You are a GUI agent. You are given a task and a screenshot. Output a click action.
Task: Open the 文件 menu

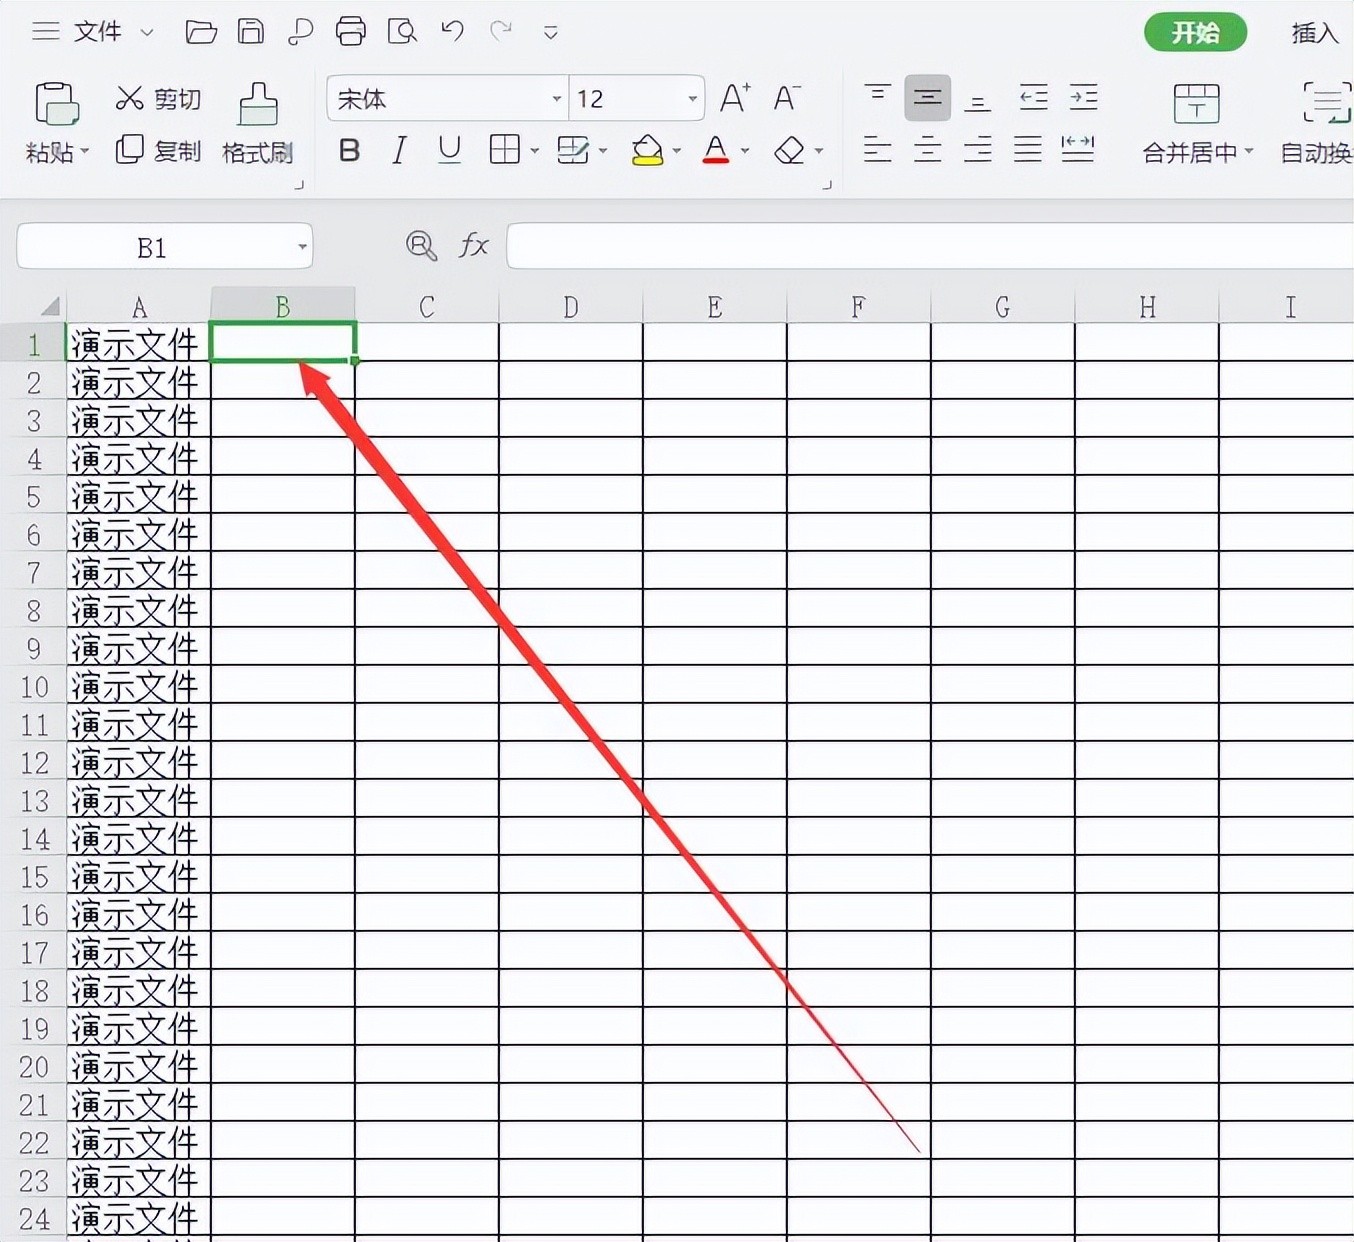tap(97, 32)
